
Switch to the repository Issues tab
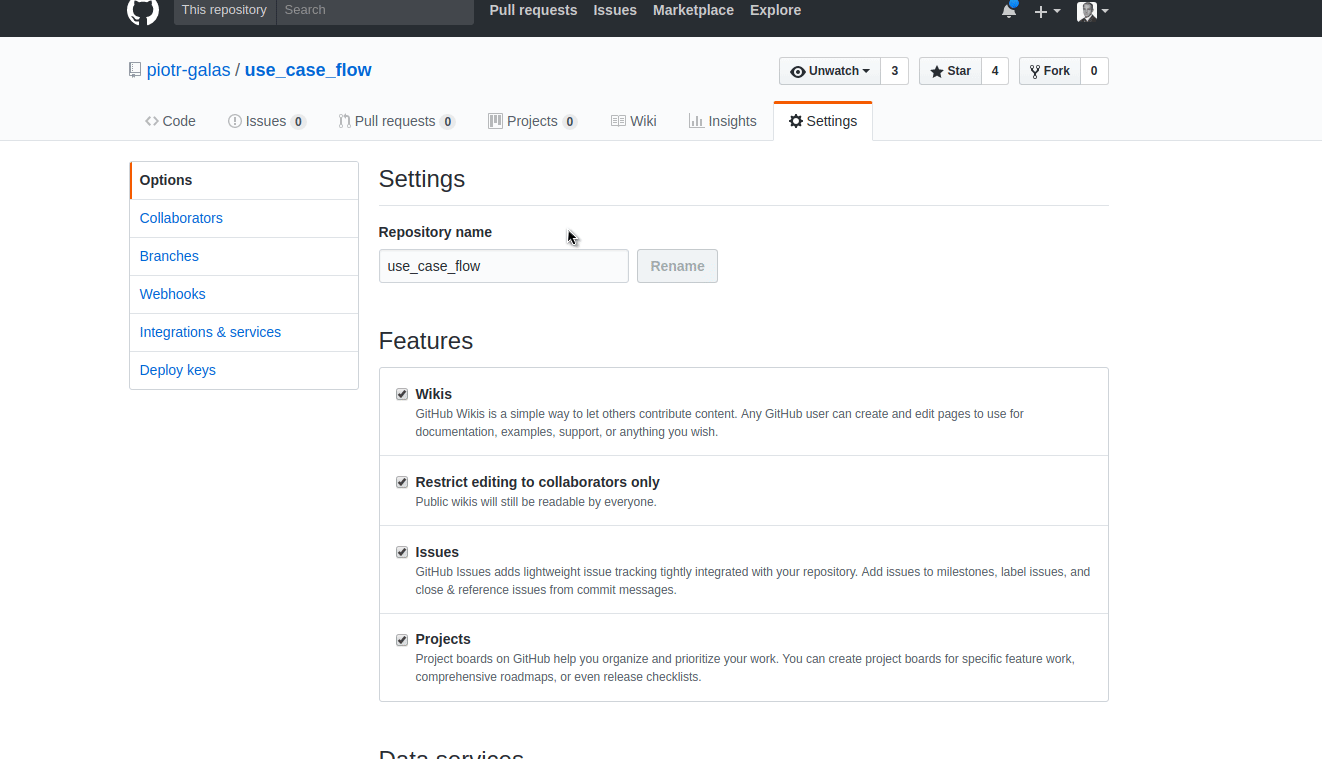click(267, 121)
